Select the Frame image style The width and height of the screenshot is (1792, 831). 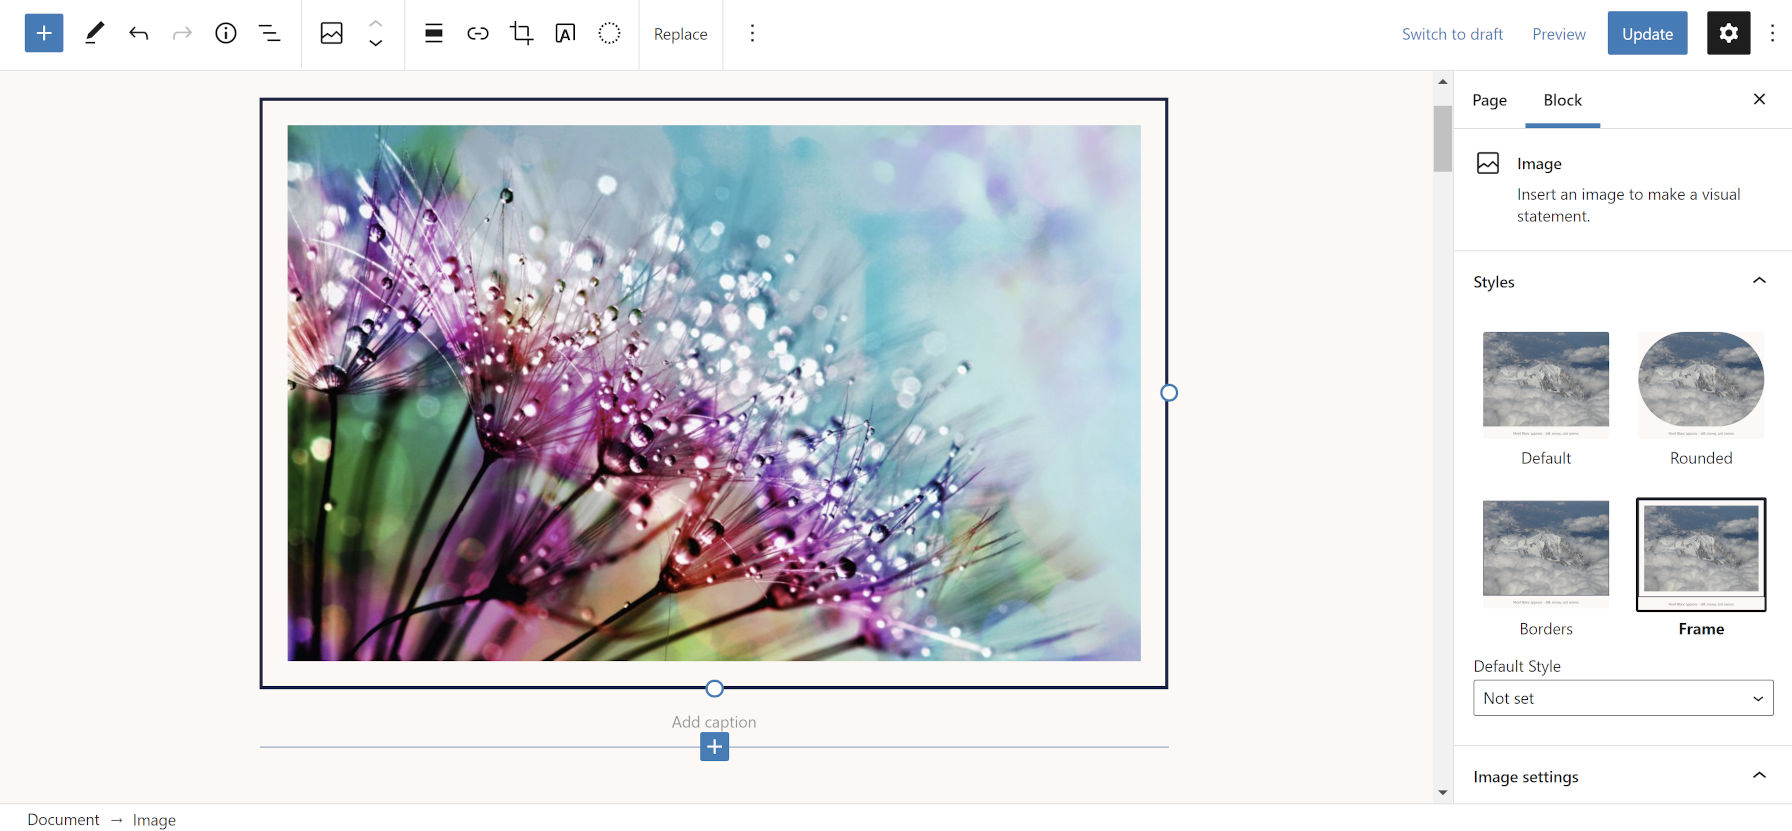click(1701, 568)
